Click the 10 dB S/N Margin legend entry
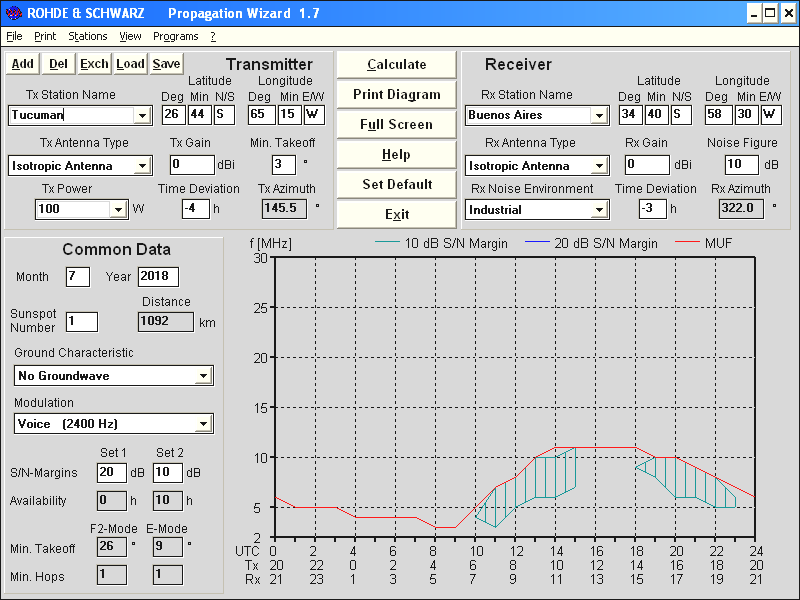Screen dimensions: 800x600 [441, 243]
